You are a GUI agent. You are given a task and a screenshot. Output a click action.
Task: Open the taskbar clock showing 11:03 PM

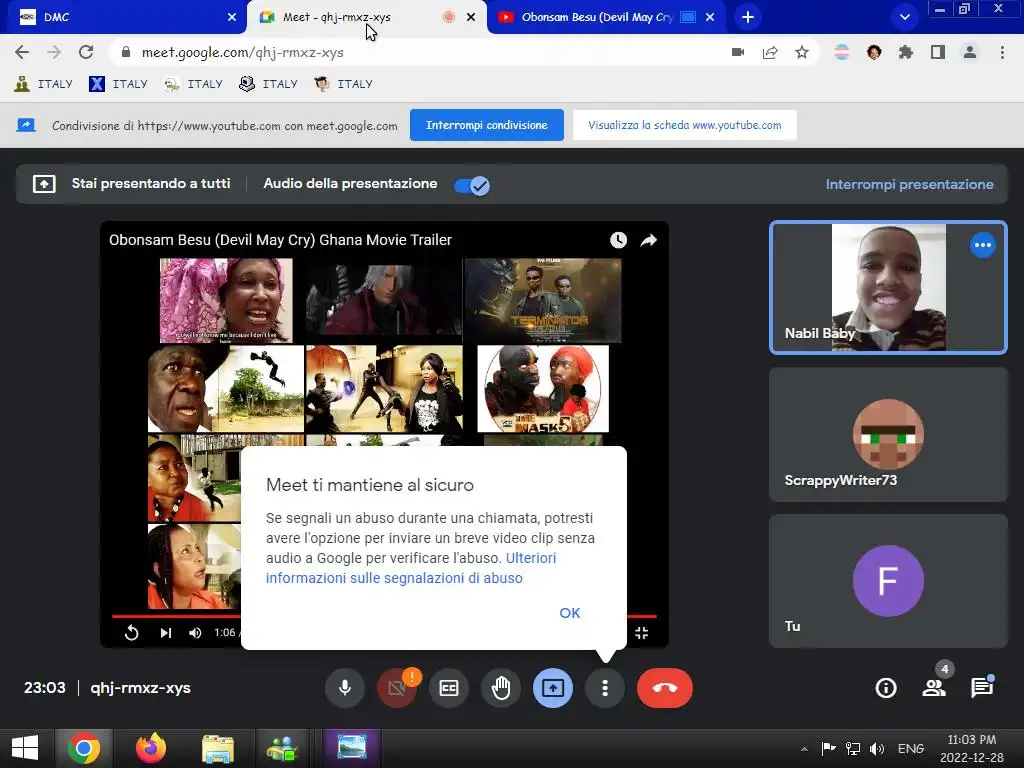coord(972,748)
